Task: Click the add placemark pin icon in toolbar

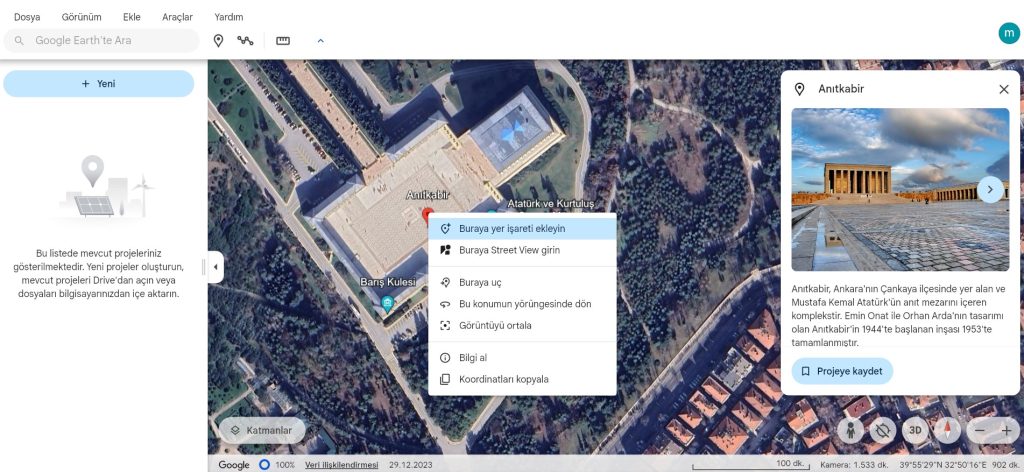Action: point(219,40)
